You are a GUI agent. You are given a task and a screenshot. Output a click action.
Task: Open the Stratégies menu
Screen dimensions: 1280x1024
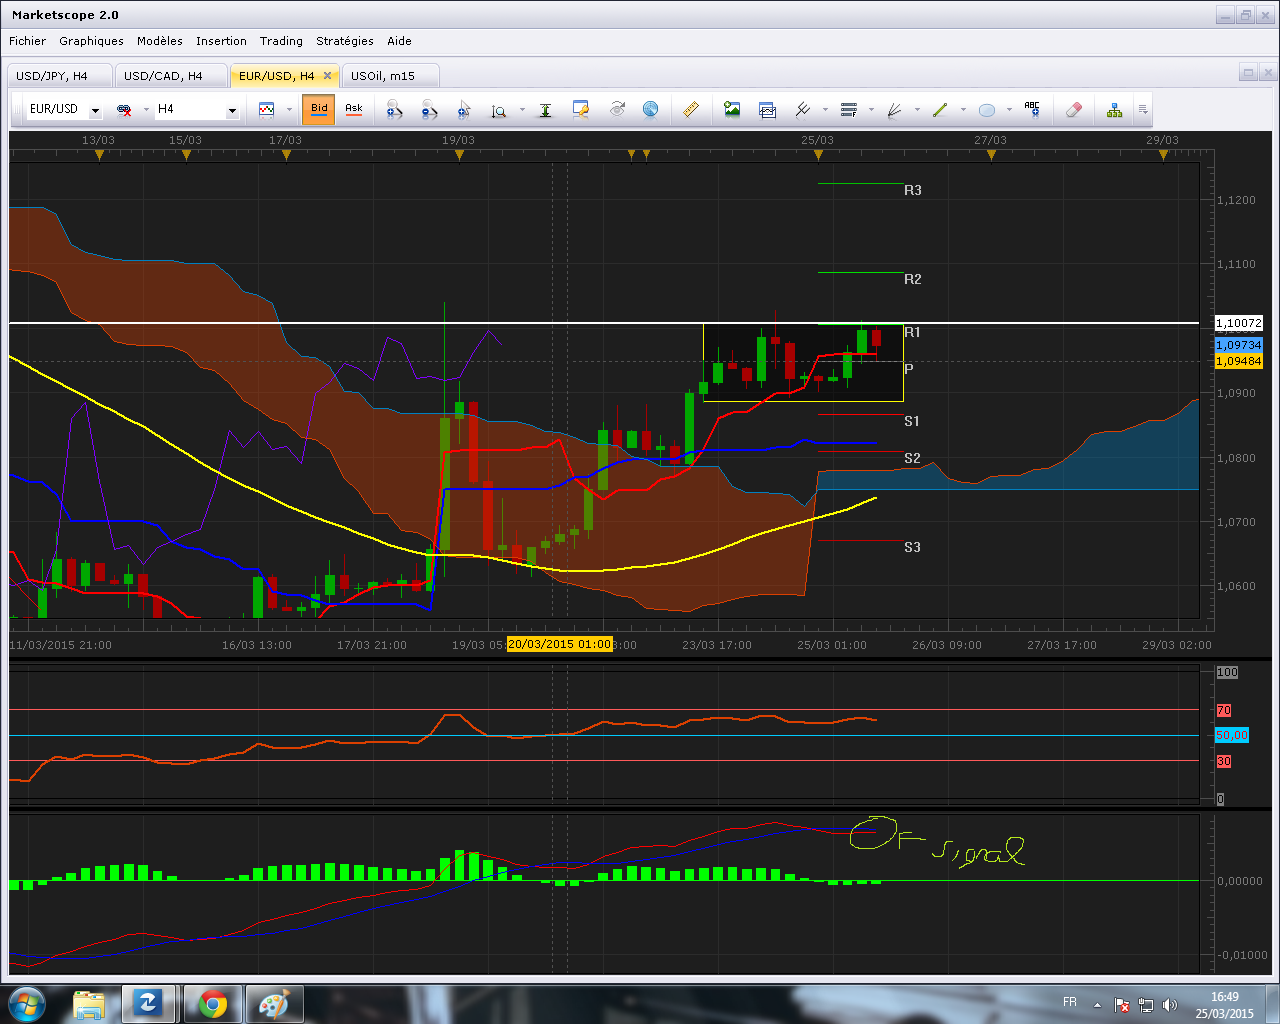pyautogui.click(x=344, y=41)
